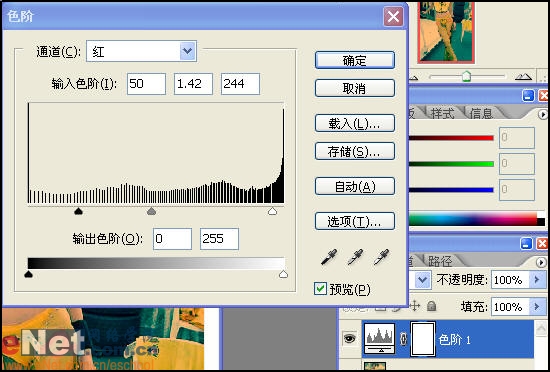
Task: Click the white input level slider under histogram
Action: (272, 211)
